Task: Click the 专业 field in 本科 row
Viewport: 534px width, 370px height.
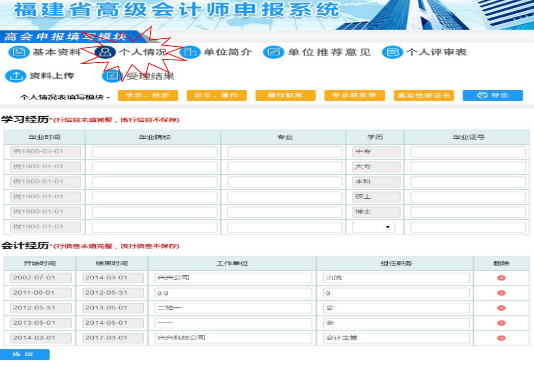Action: coord(285,182)
